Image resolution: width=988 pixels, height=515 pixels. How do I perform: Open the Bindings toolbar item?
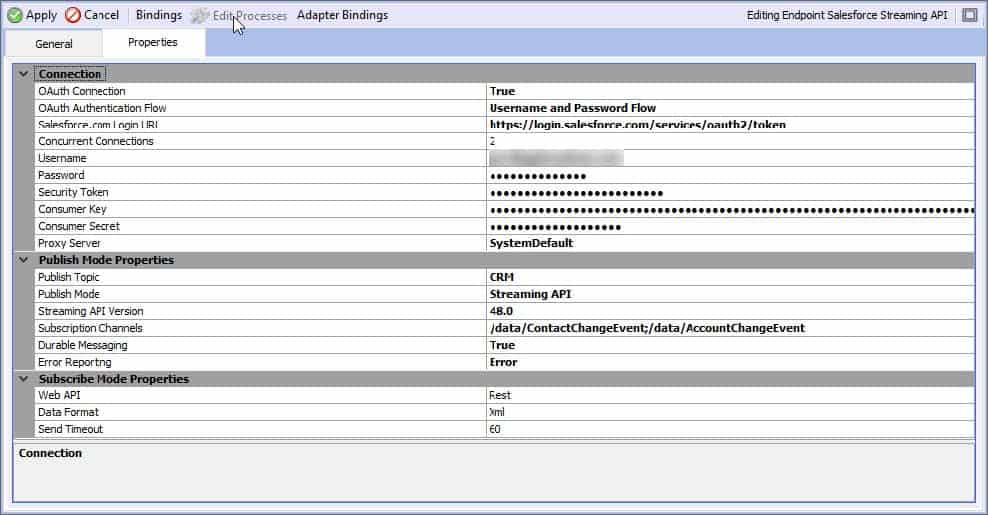[x=159, y=15]
